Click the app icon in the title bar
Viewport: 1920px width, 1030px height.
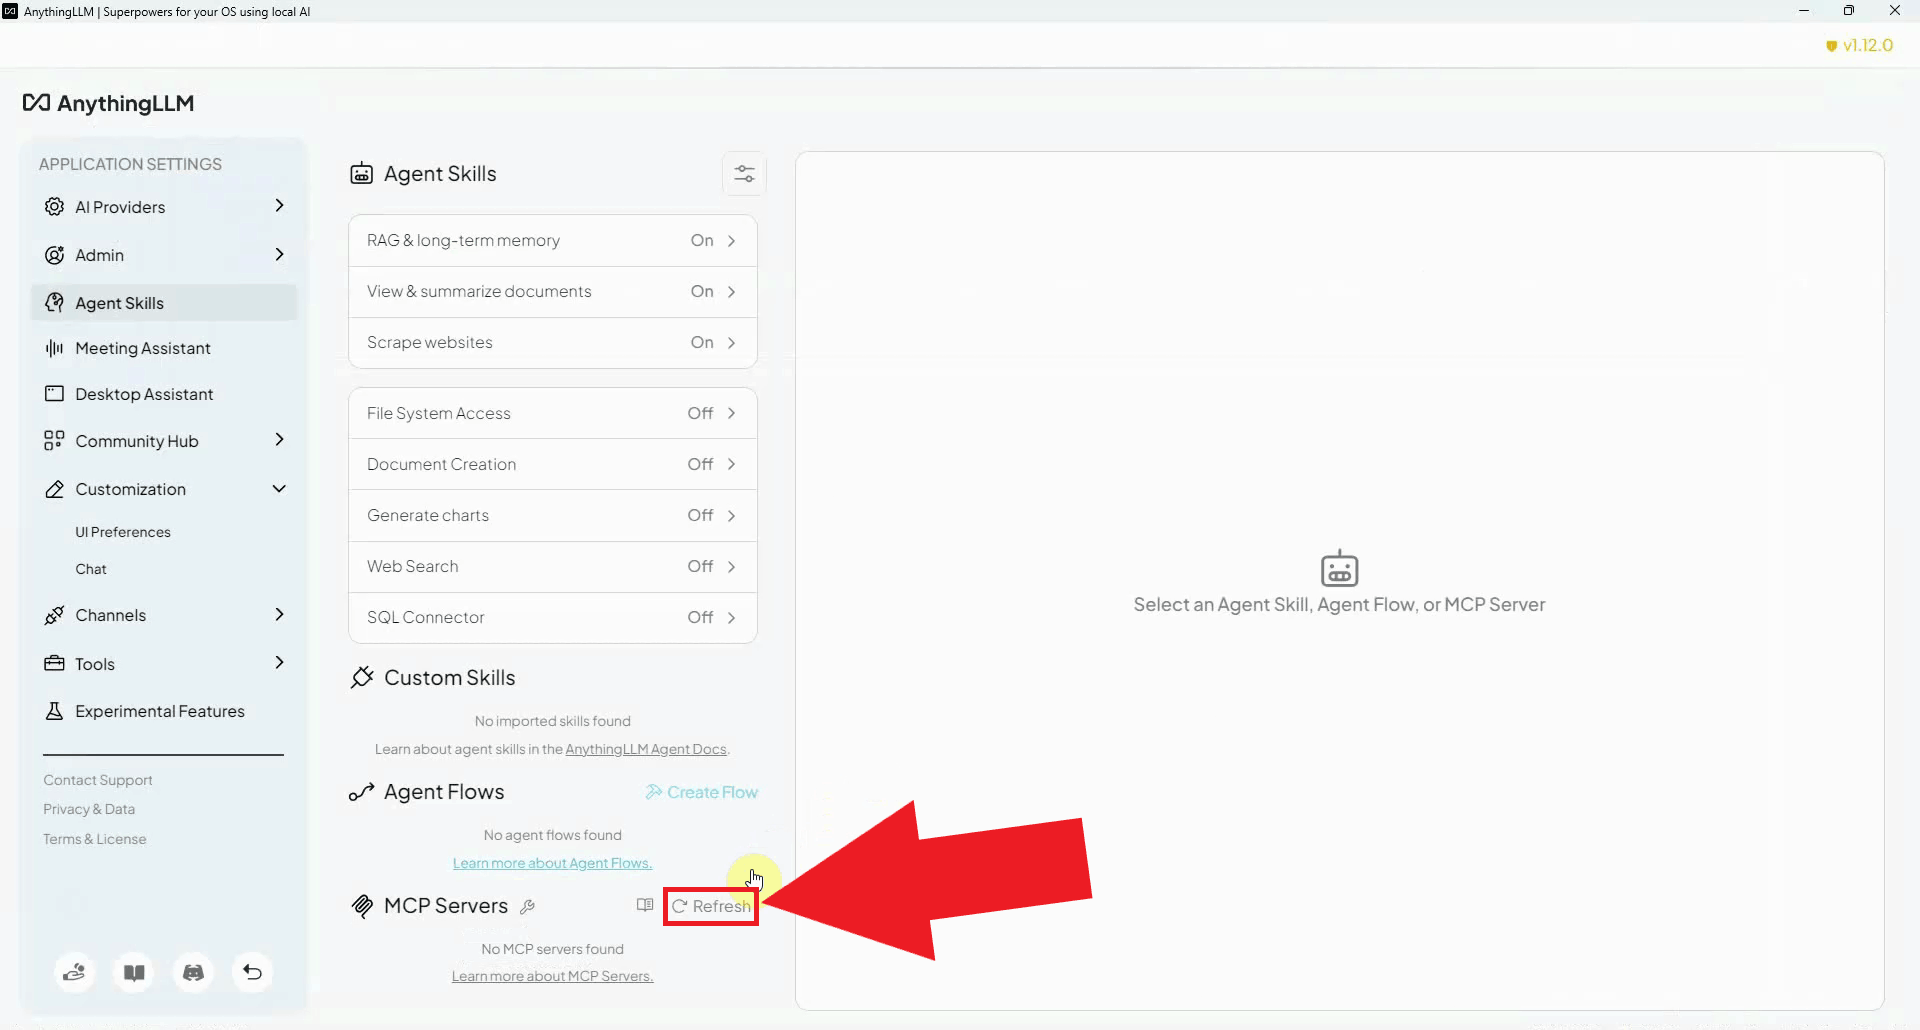pos(10,11)
